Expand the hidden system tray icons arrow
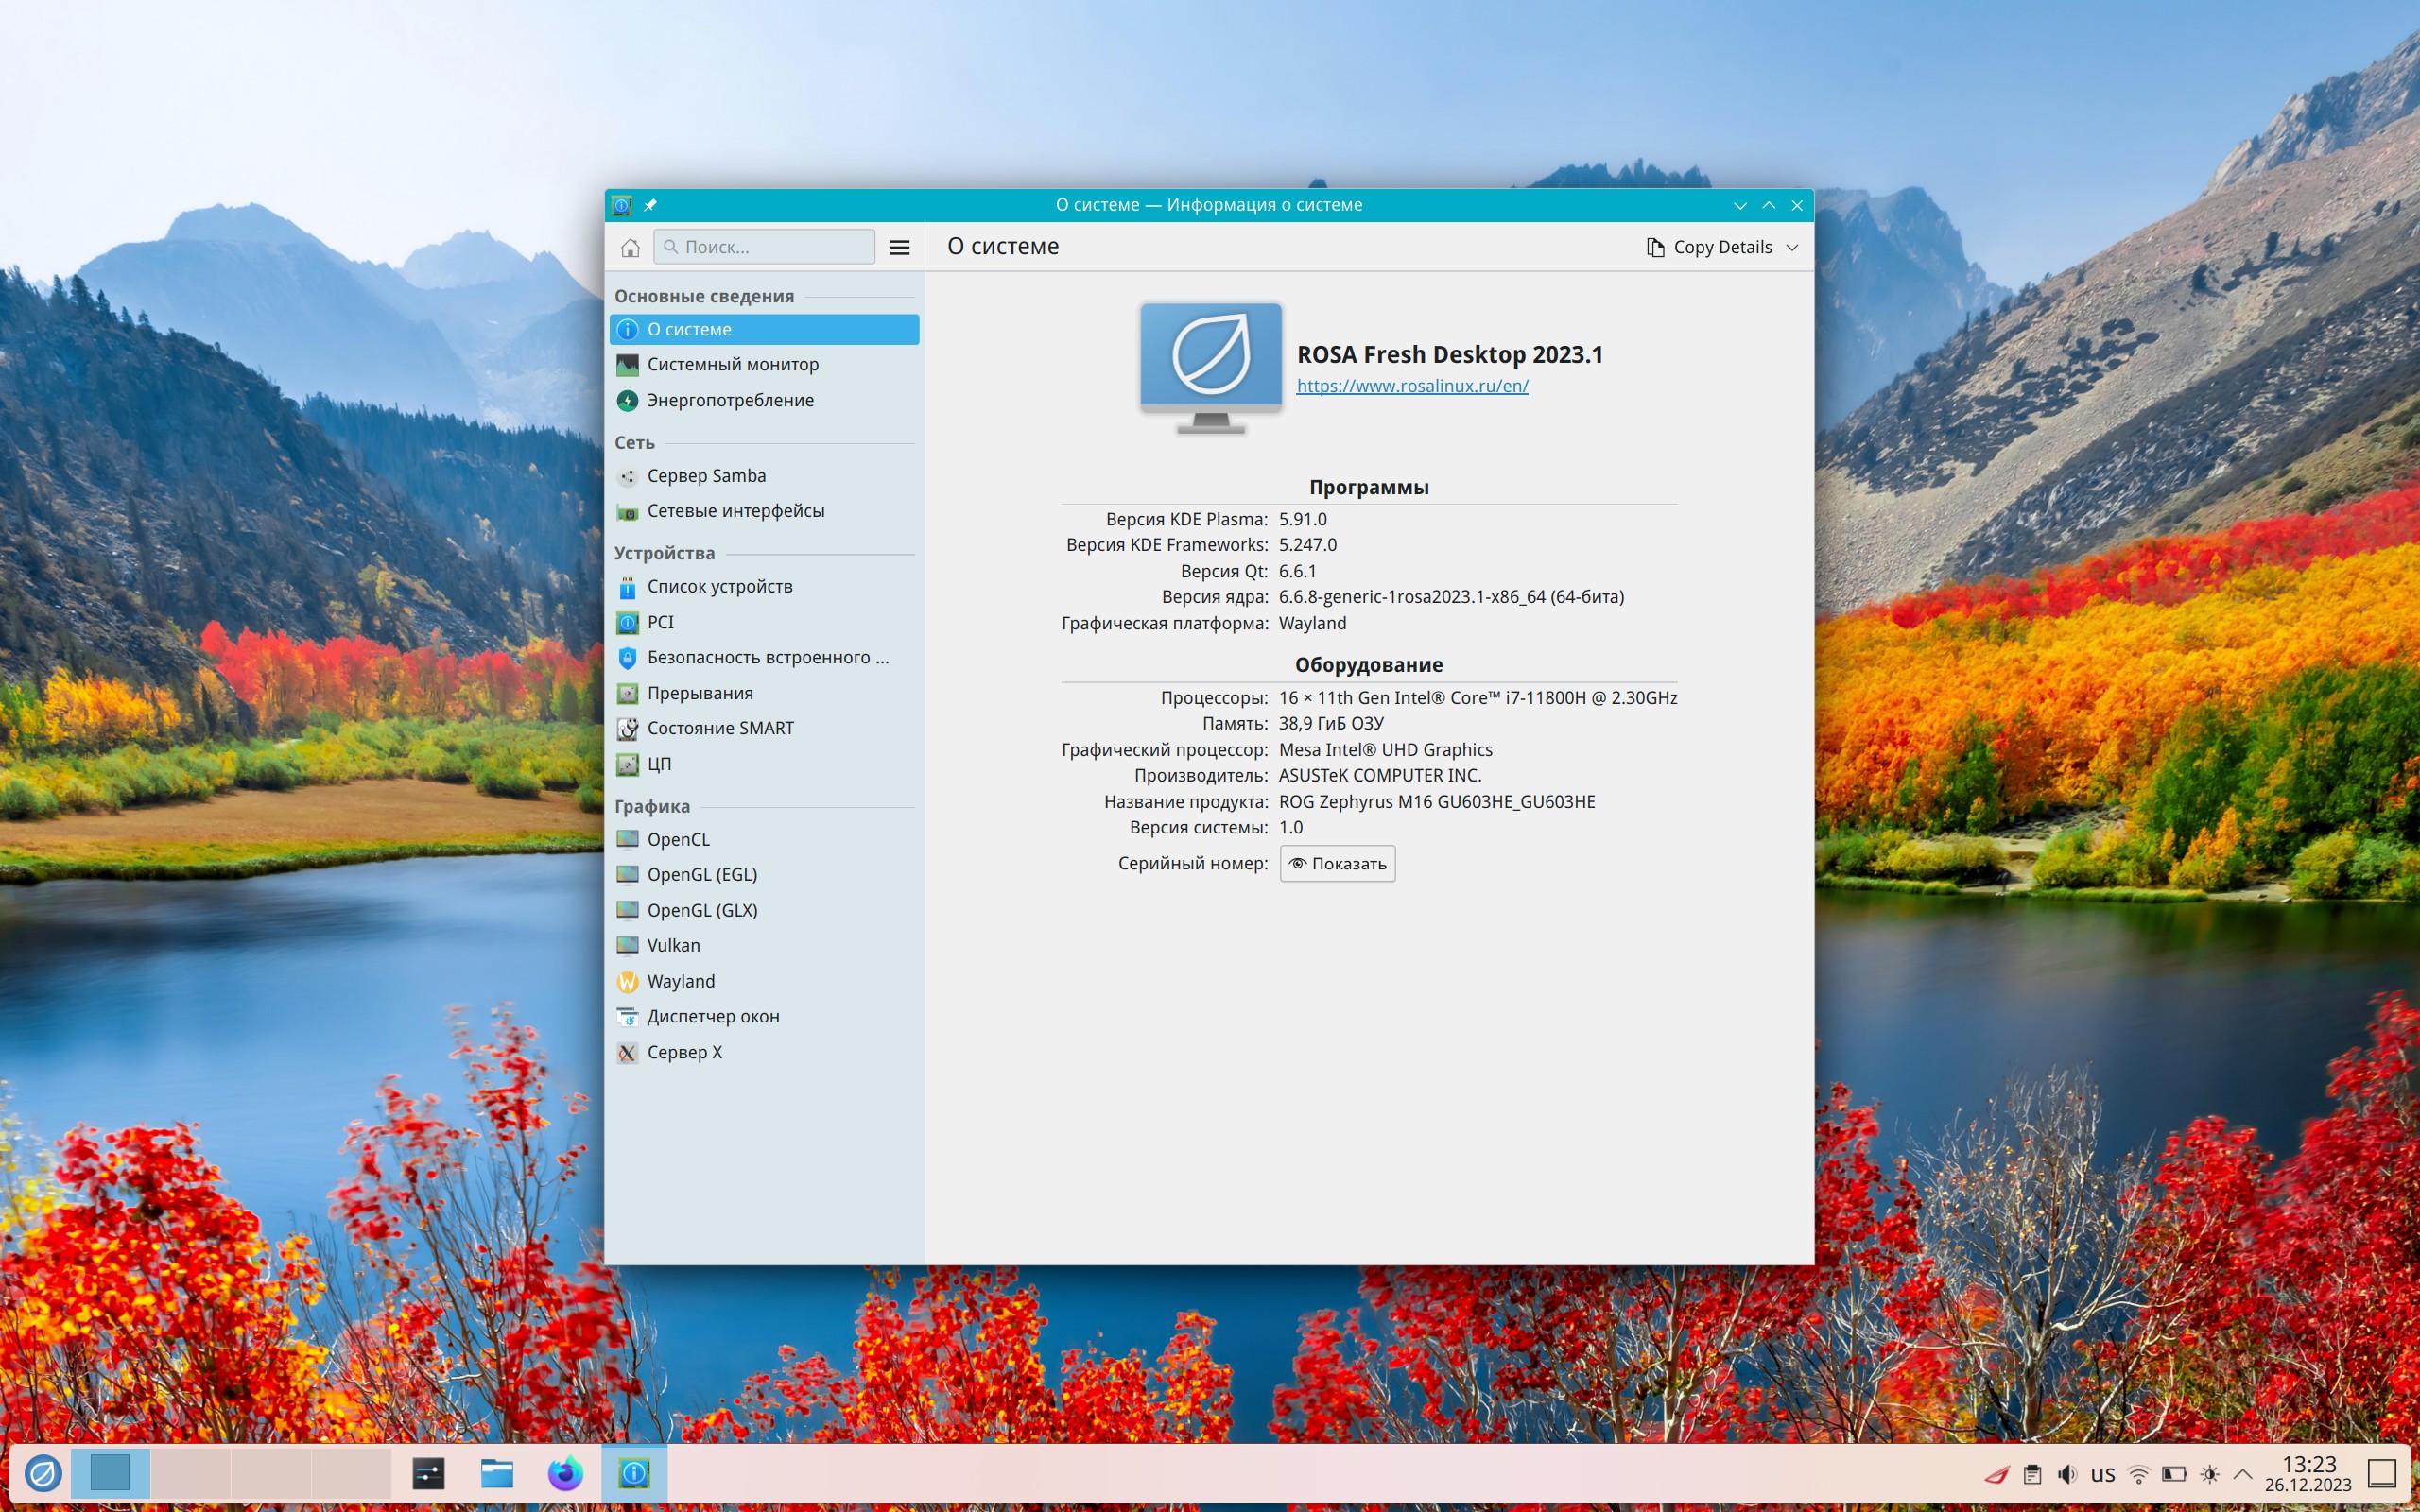The height and width of the screenshot is (1512, 2420). 2243,1474
